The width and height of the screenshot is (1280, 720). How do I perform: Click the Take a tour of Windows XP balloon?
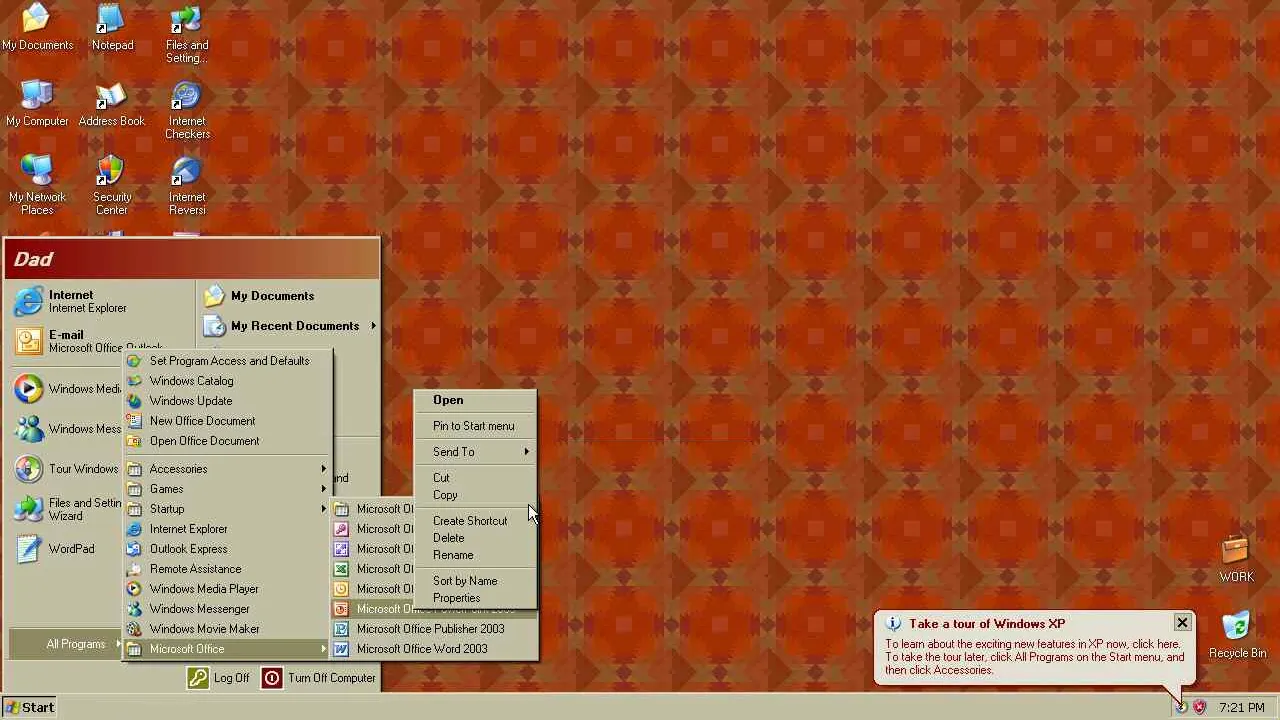pyautogui.click(x=1034, y=647)
